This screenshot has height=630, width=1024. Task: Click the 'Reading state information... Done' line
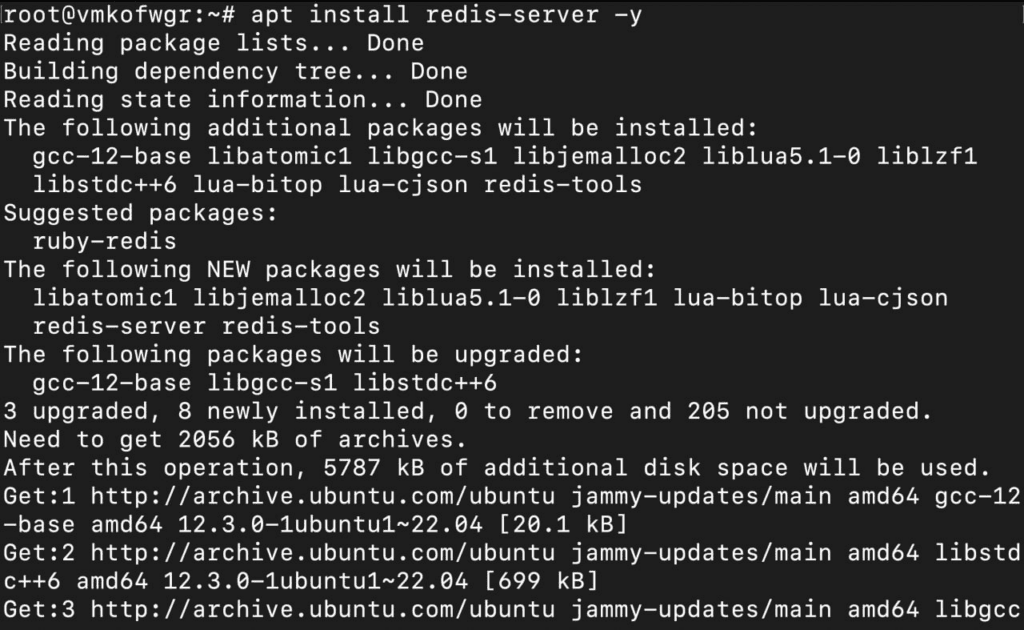243,99
